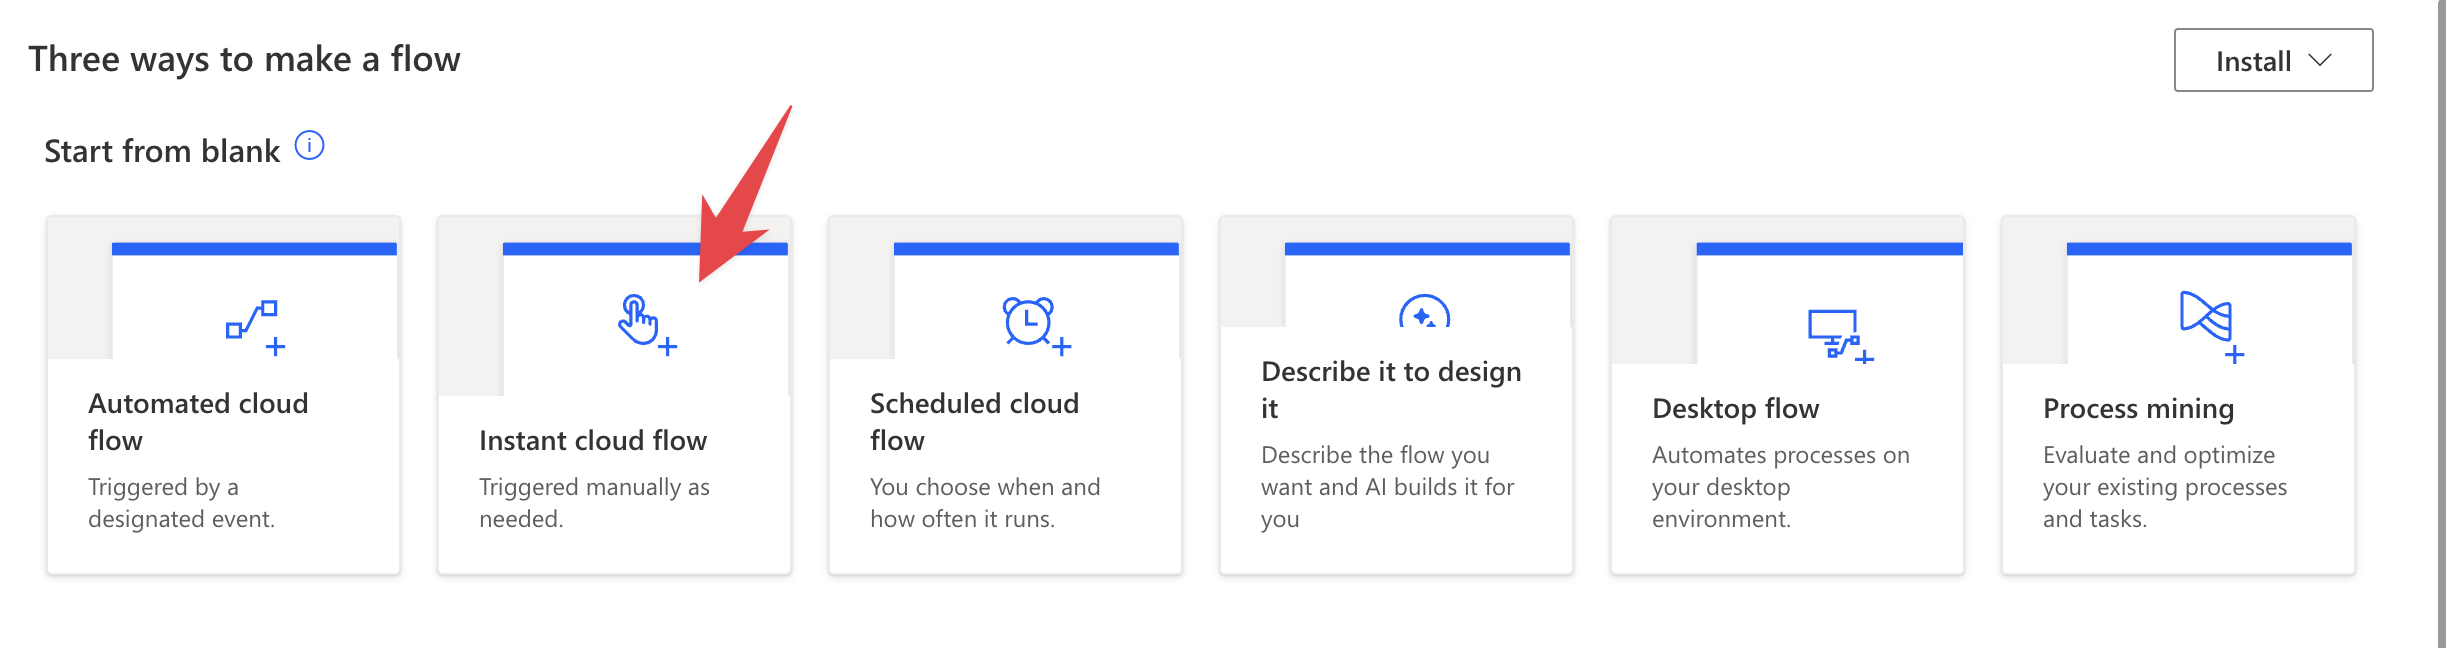Click the Automated cloud flow icon

(x=254, y=326)
